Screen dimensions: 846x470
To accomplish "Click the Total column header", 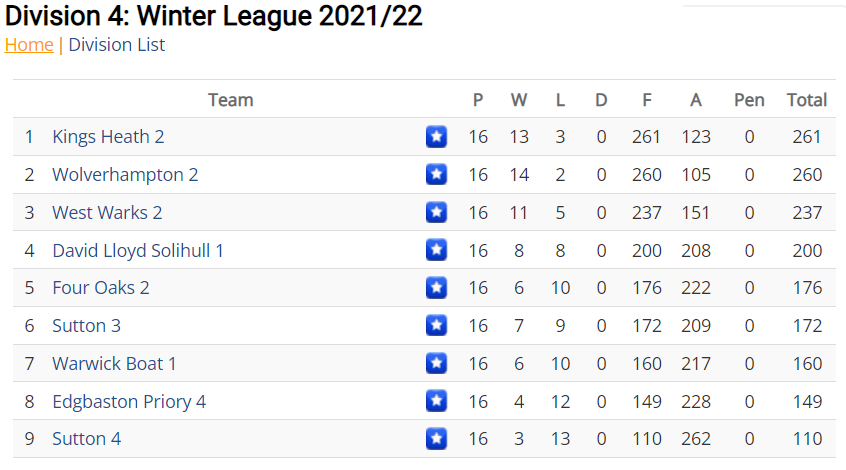I will [807, 100].
